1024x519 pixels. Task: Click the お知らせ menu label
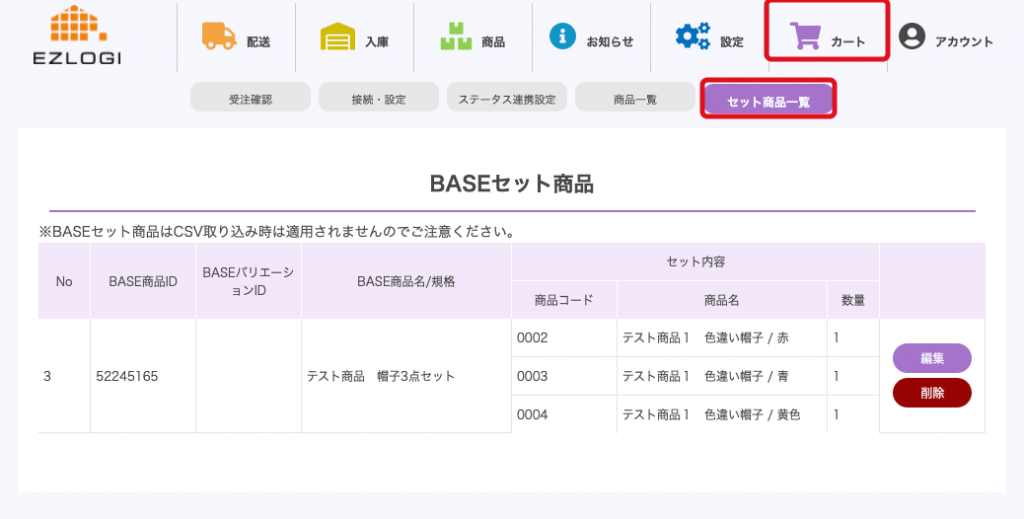coord(610,42)
